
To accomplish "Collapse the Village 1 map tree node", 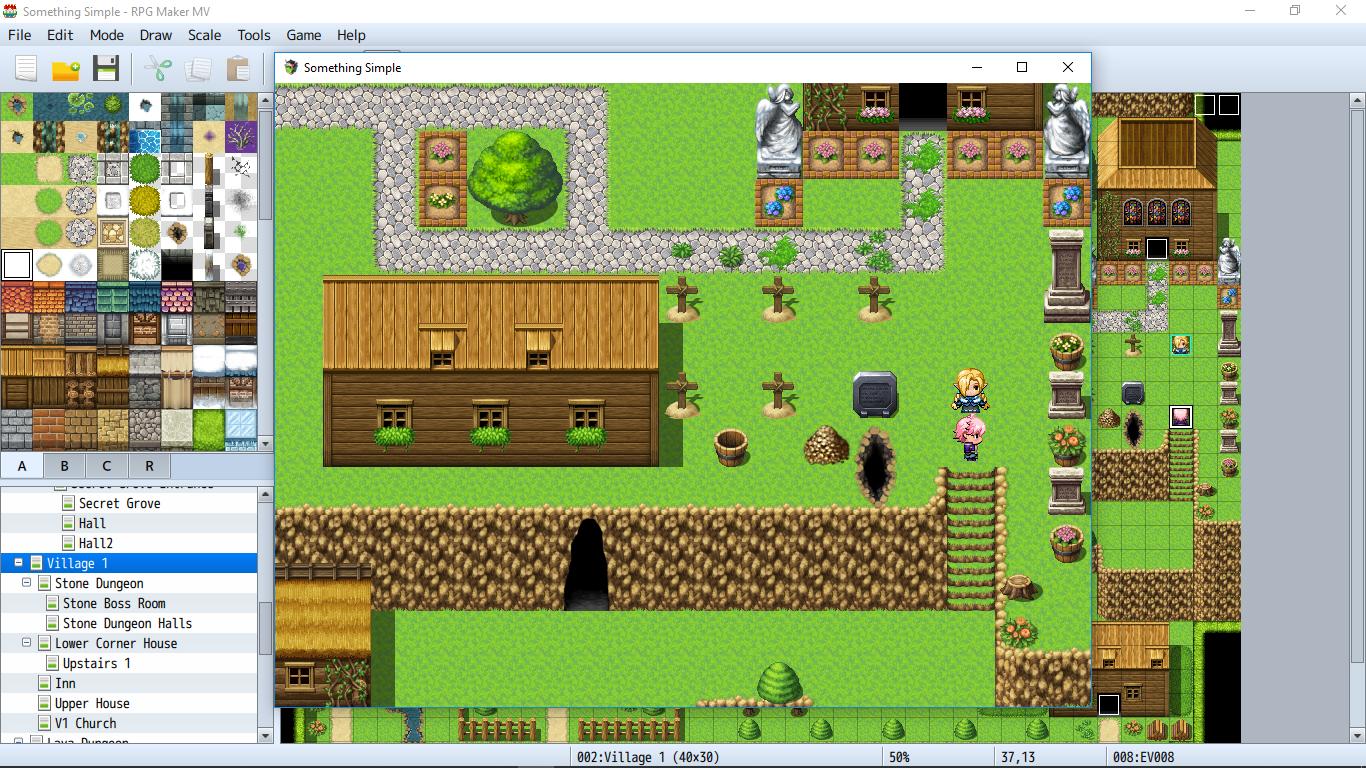I will click(18, 563).
